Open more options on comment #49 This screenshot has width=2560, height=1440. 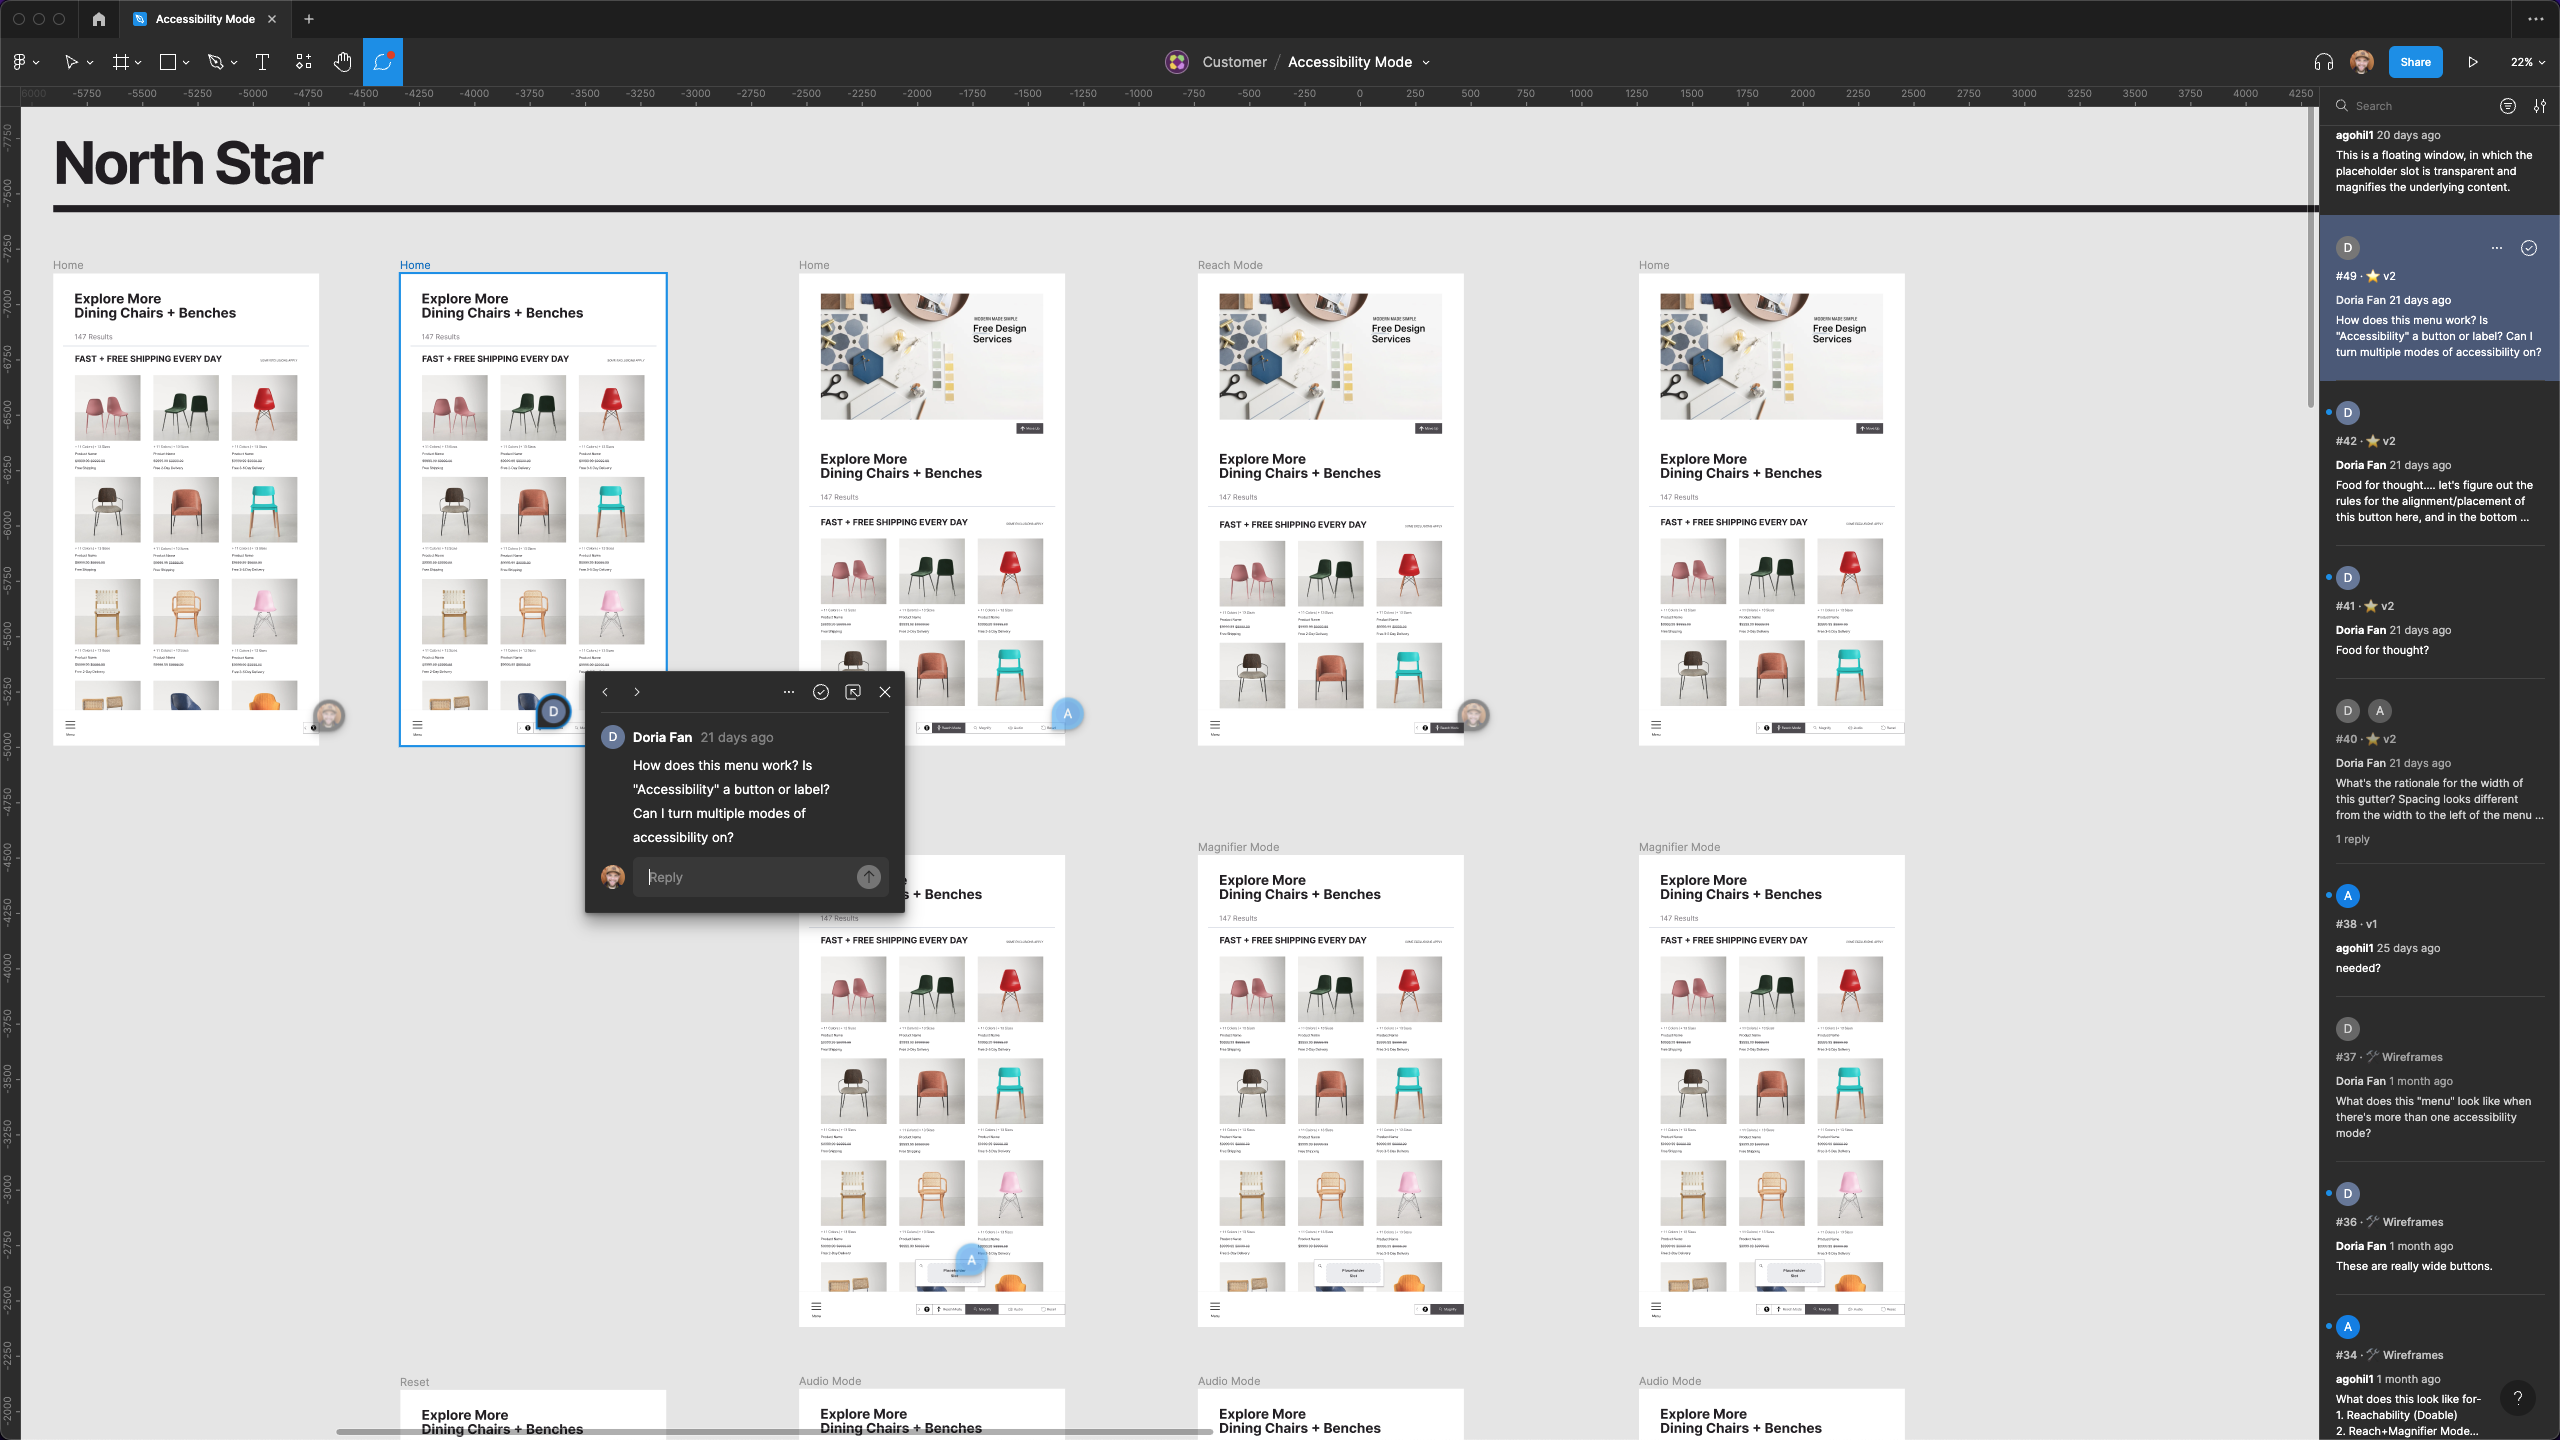click(x=2497, y=248)
